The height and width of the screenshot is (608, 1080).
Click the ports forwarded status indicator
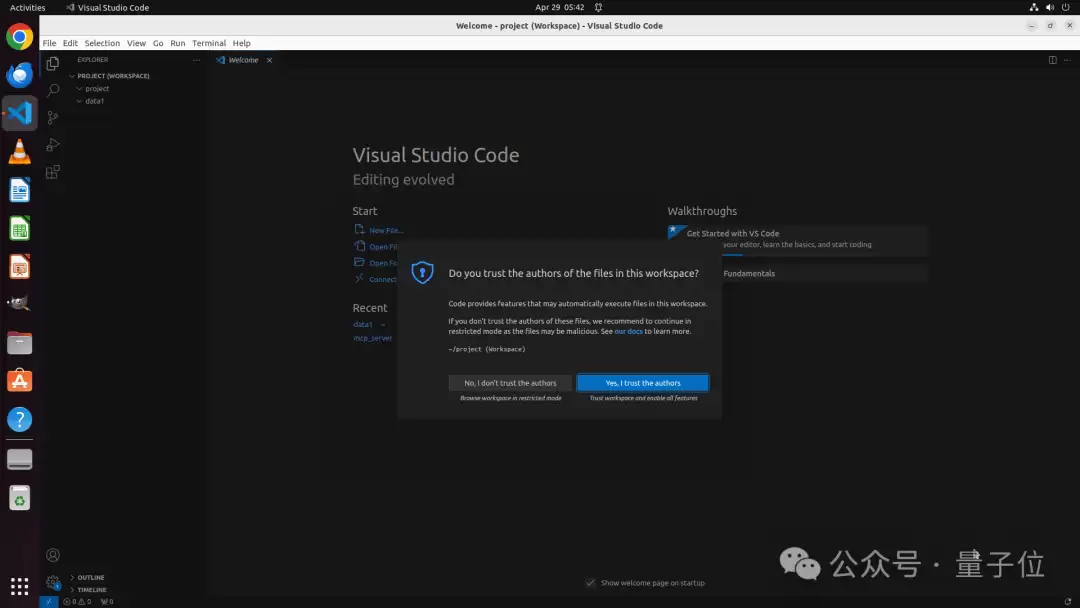point(107,602)
